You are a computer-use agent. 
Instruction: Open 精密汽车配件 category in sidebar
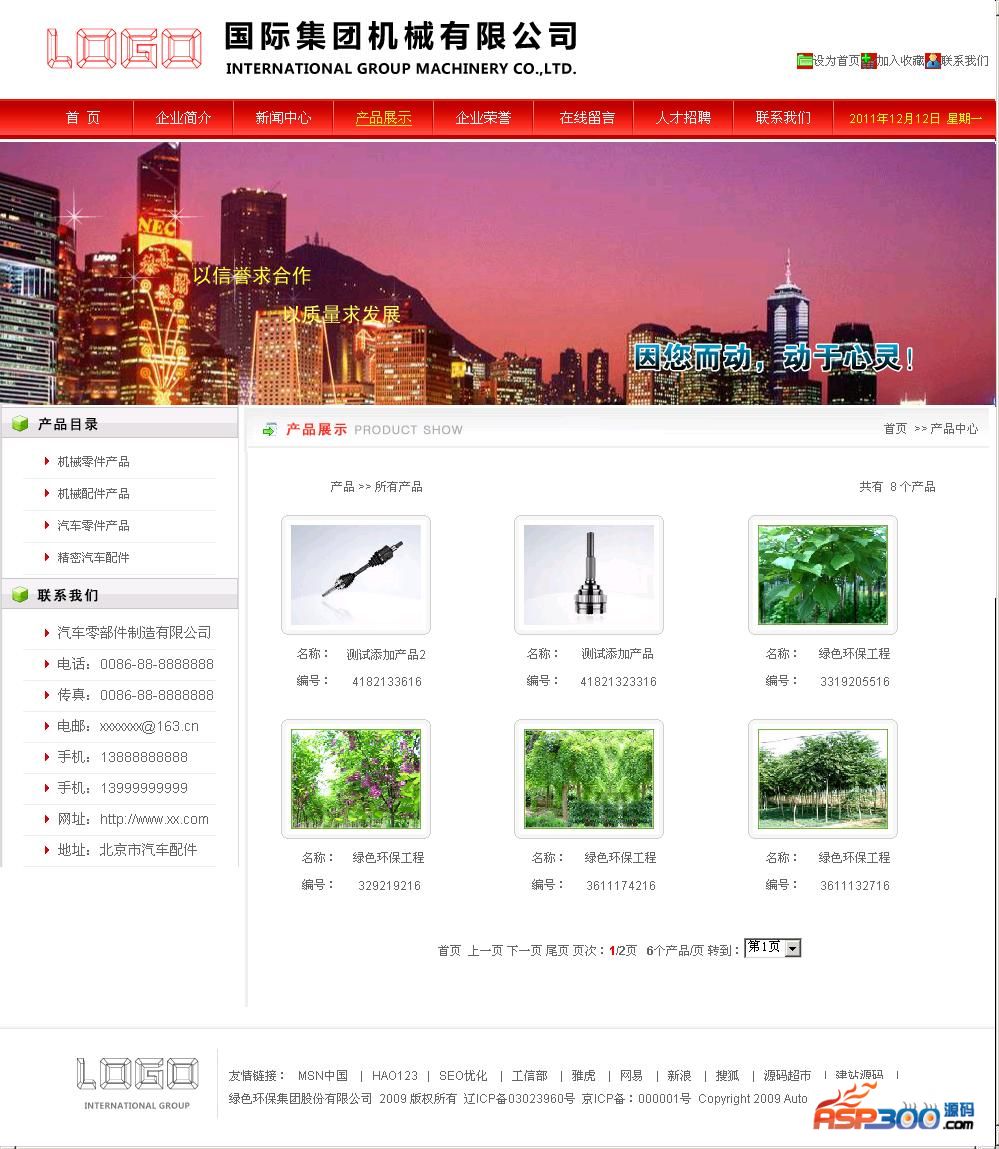coord(93,558)
